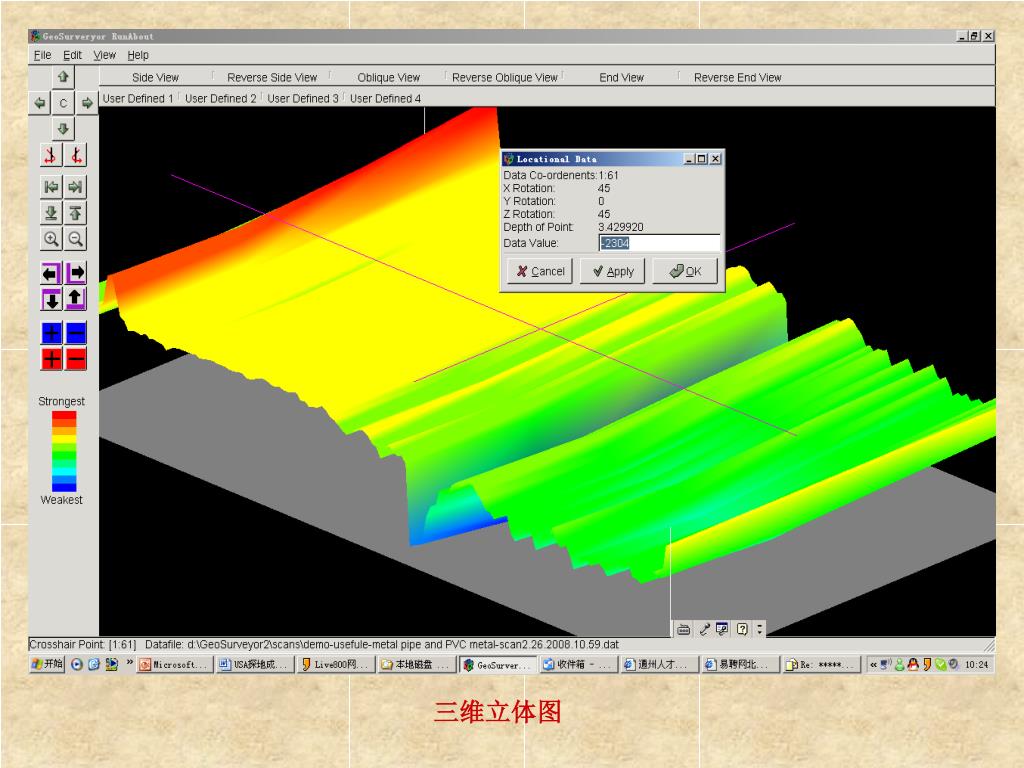Switch to Reverse Side View
The height and width of the screenshot is (768, 1024).
(x=272, y=77)
